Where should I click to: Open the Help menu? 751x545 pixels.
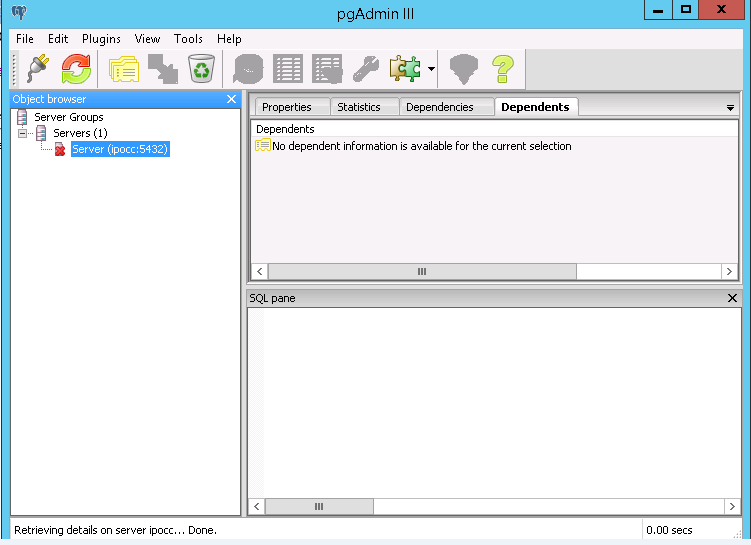tap(229, 39)
